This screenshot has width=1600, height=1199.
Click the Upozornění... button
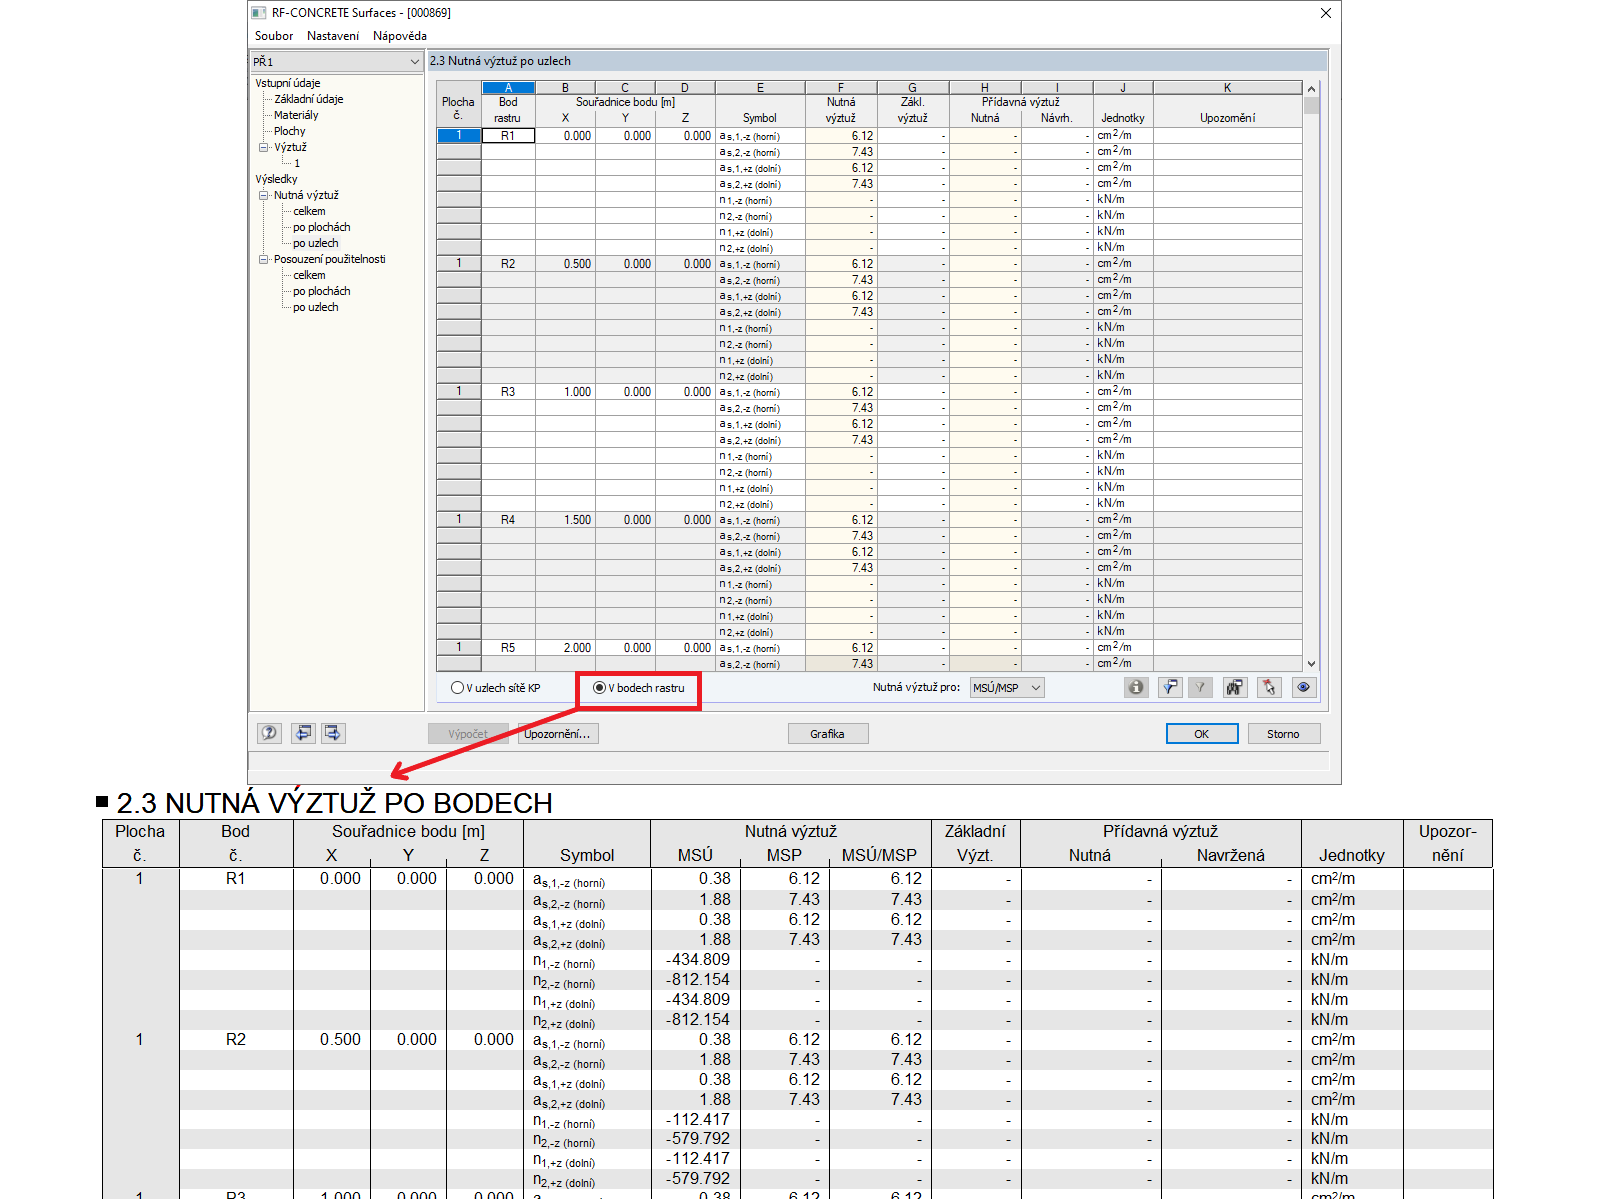(x=558, y=734)
